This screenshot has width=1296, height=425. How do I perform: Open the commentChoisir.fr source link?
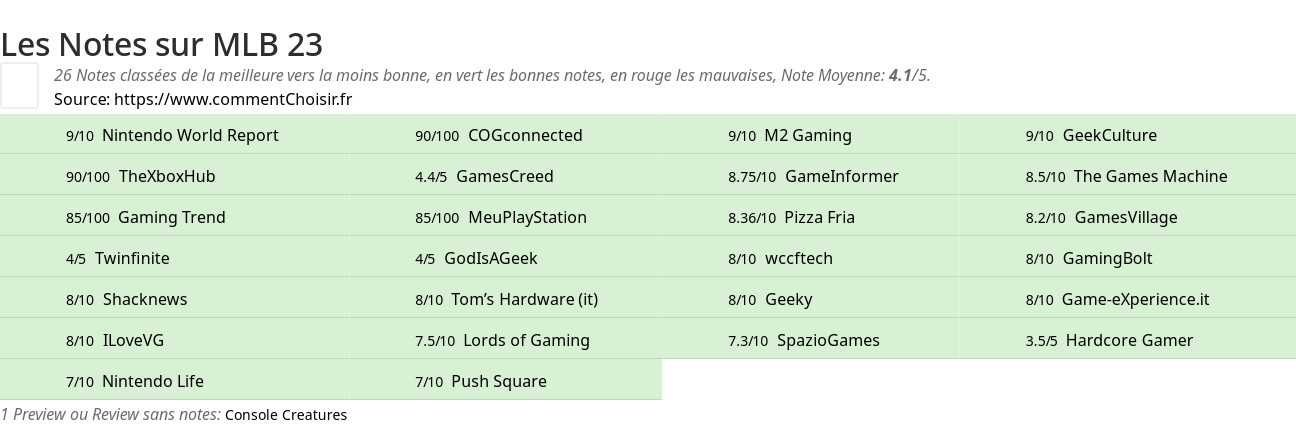pos(232,99)
